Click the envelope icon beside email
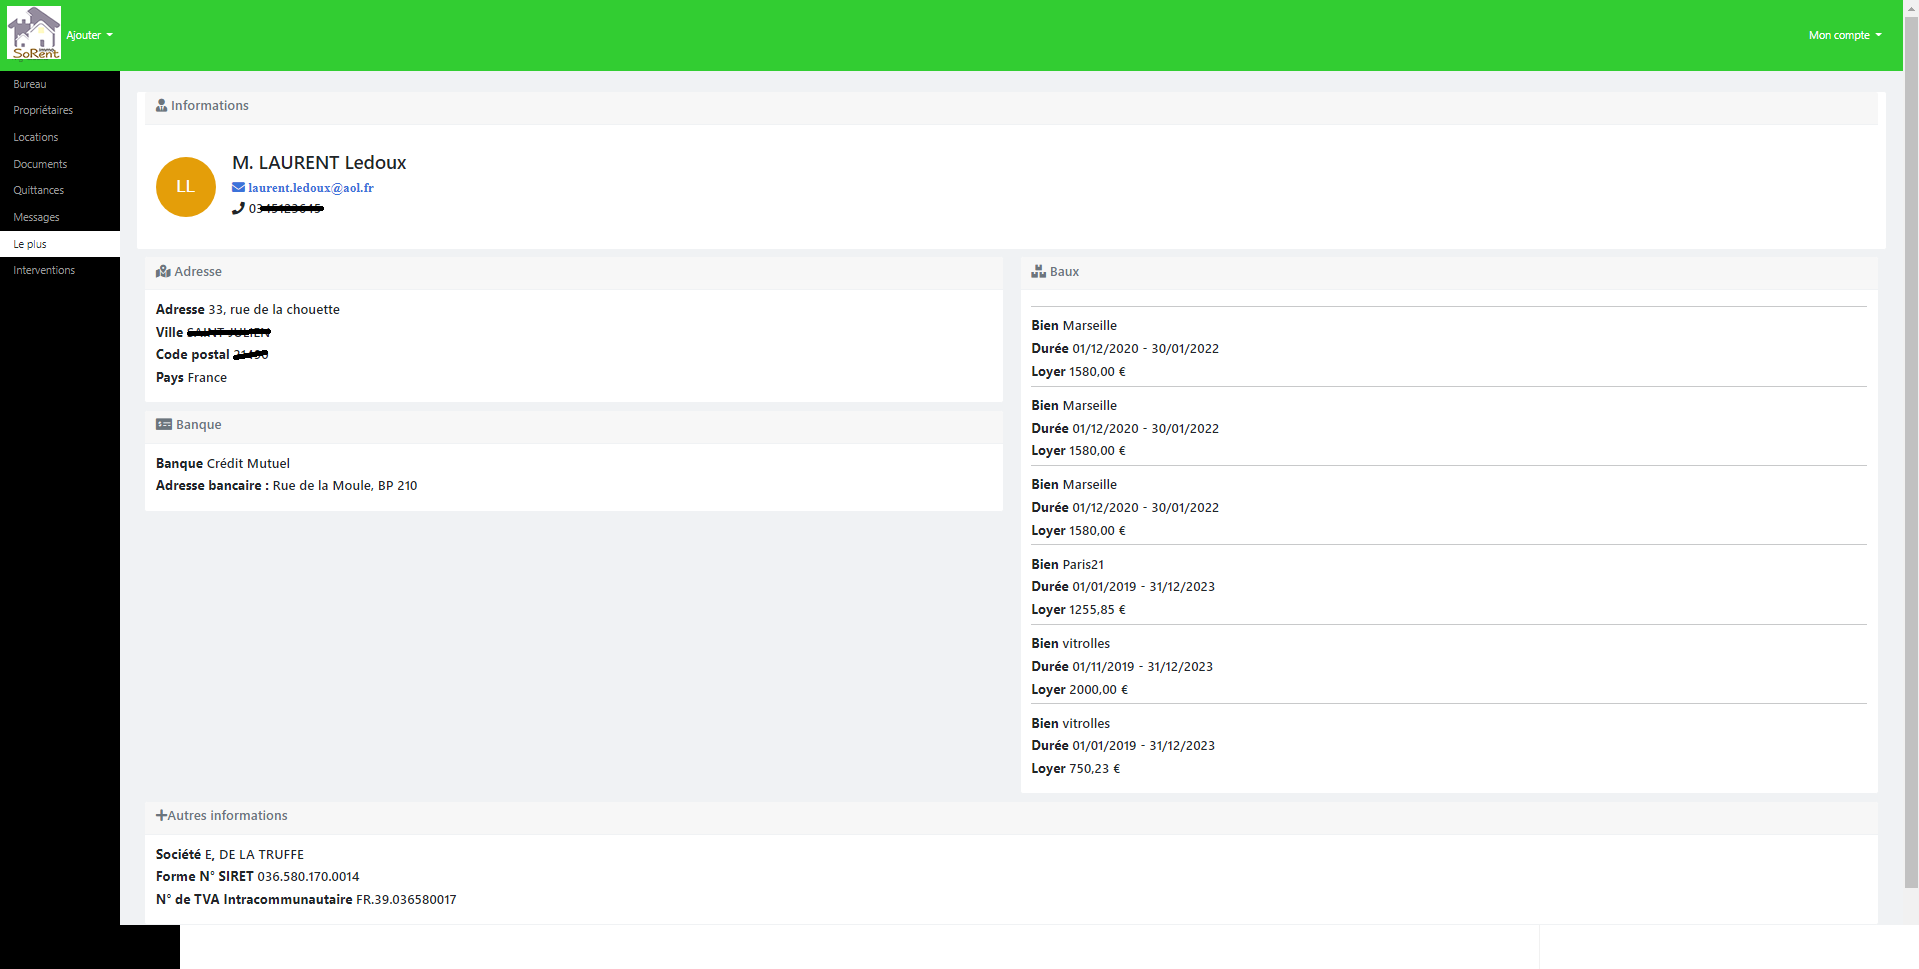 point(238,187)
